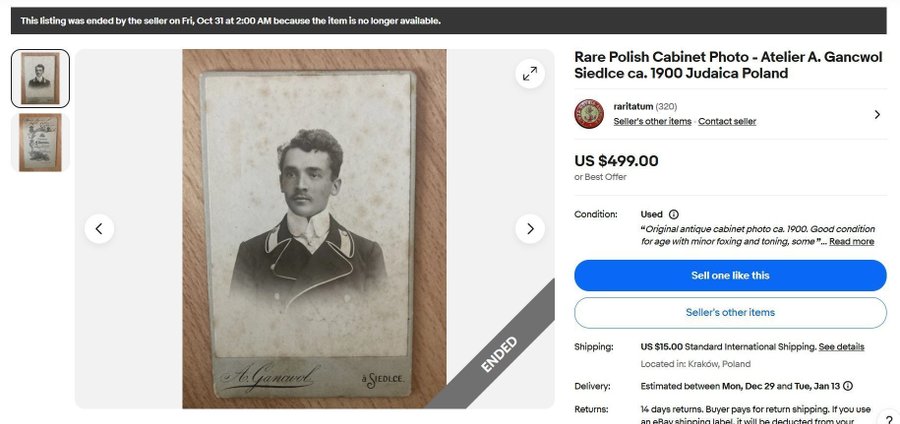Open shipping See details link
Screen dimensions: 900x424
pos(841,347)
